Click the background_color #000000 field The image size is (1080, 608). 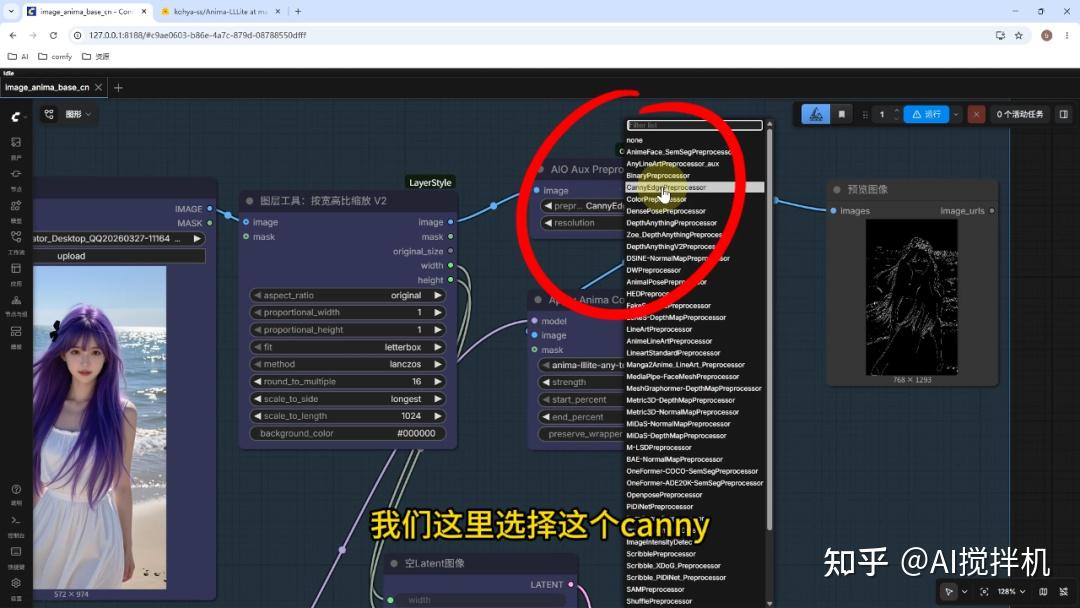click(347, 434)
